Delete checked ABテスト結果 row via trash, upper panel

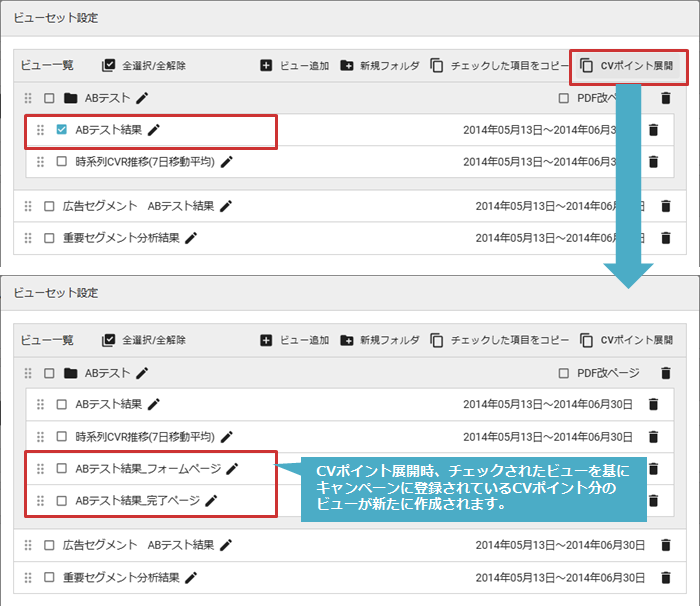click(653, 130)
